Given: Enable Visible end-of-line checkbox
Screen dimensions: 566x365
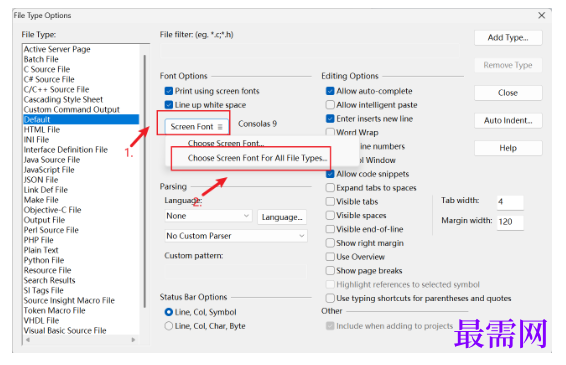Looking at the screenshot, I should 330,229.
